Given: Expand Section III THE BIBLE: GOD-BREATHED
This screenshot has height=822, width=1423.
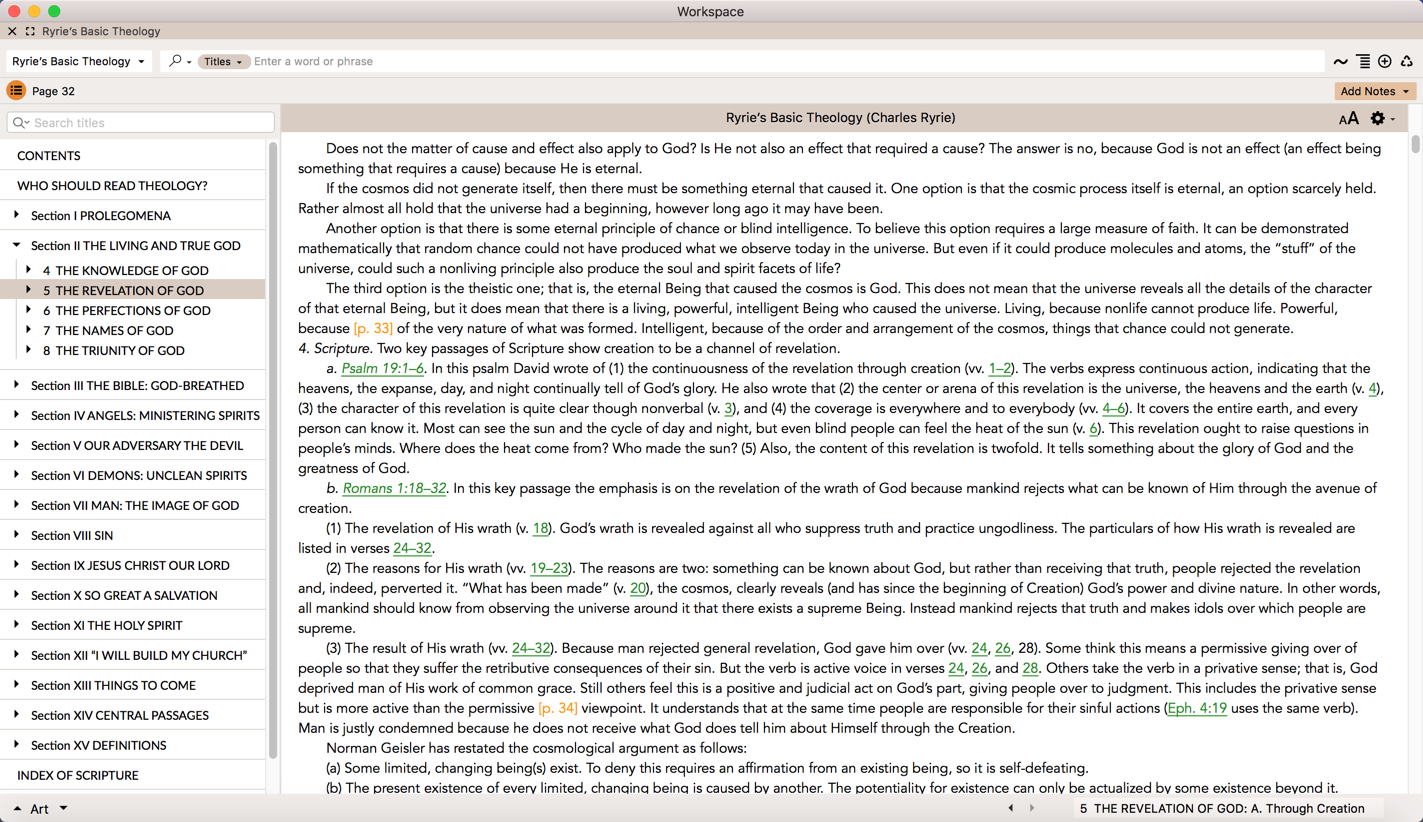Looking at the screenshot, I should point(16,385).
